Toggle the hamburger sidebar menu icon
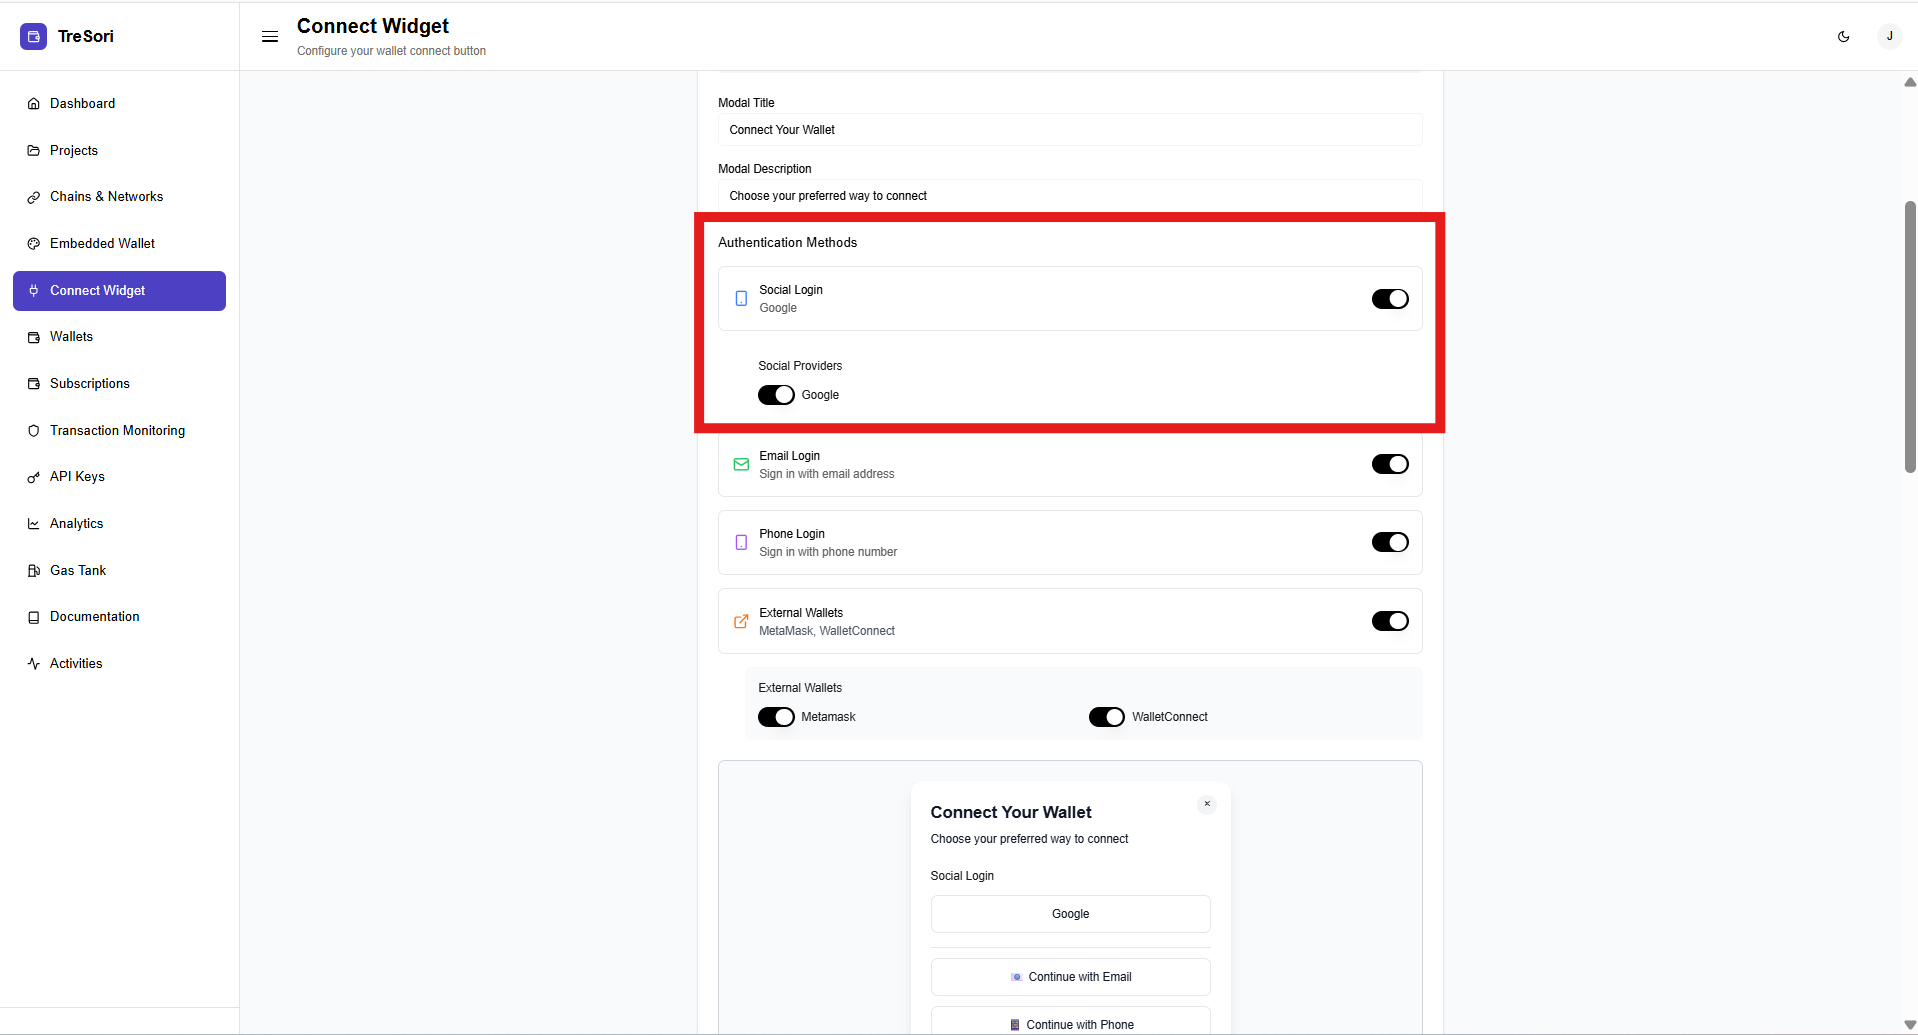 pos(270,37)
